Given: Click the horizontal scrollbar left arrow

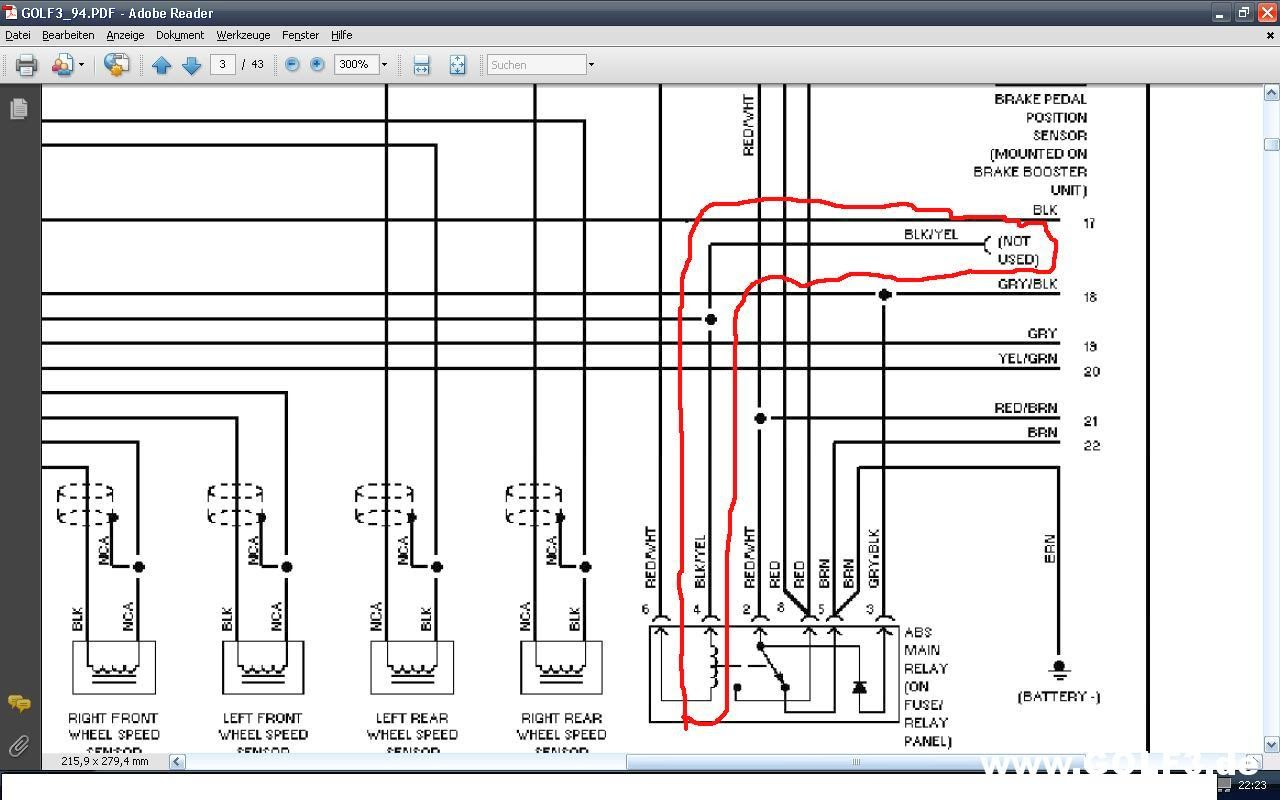Looking at the screenshot, I should coord(177,761).
